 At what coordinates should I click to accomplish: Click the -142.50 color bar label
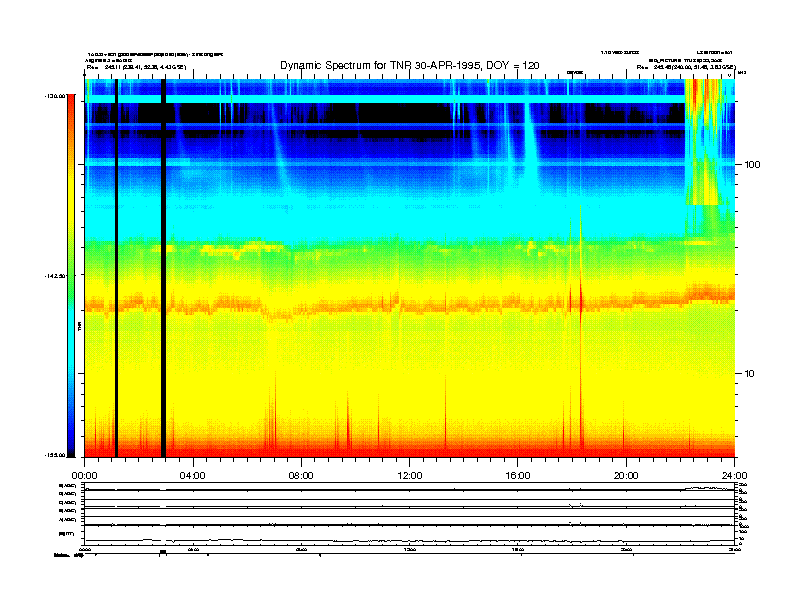click(56, 276)
